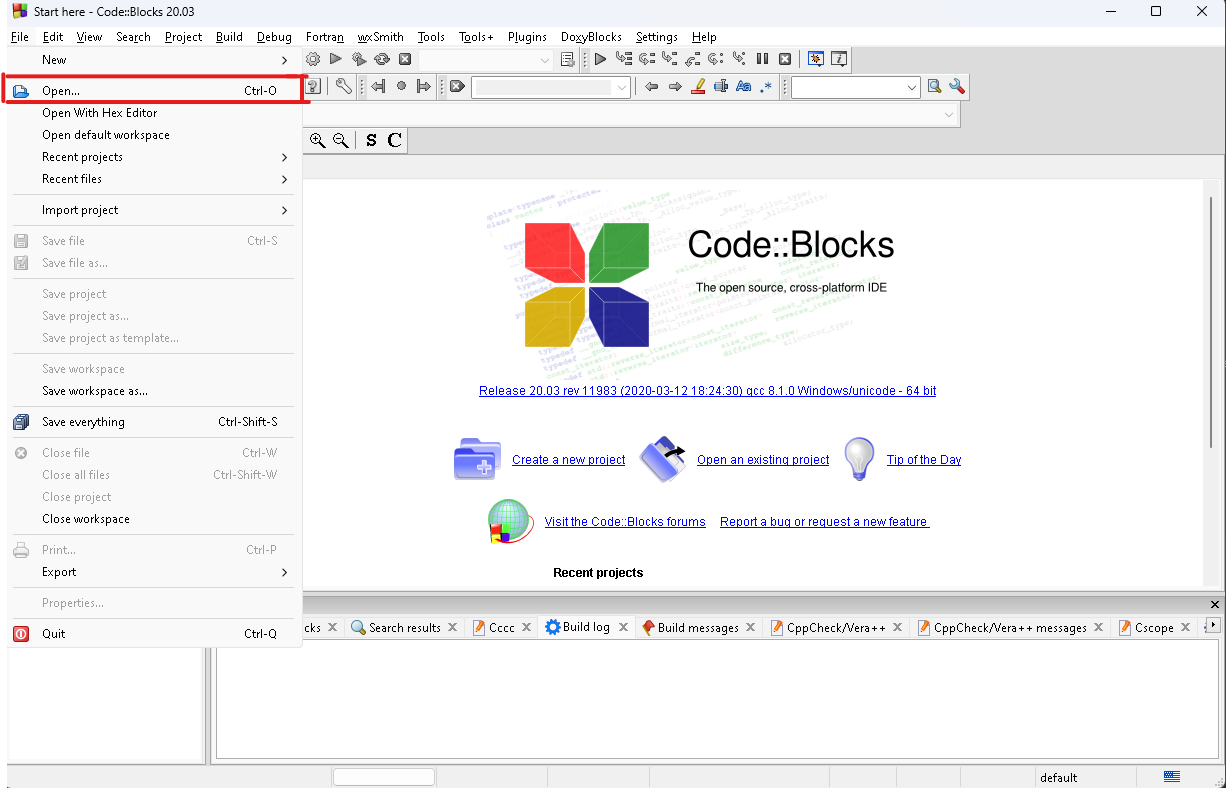Click the Run to cursor debug icon
This screenshot has height=788, width=1226.
[x=624, y=60]
